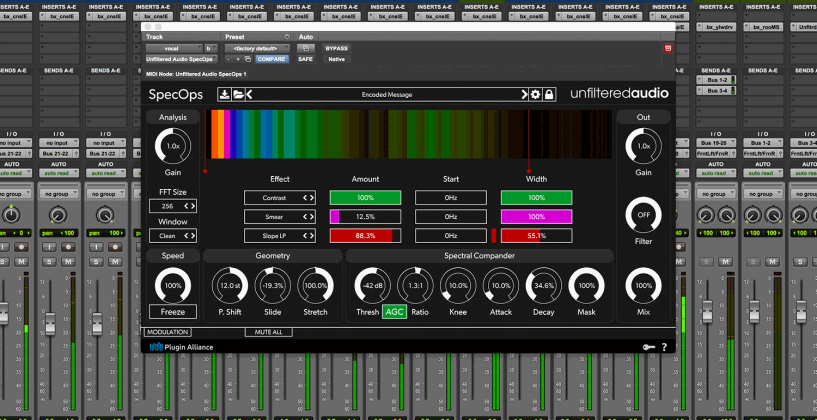Open the Smear effect selector
Viewport: 817px width, 420px height.
(280, 217)
